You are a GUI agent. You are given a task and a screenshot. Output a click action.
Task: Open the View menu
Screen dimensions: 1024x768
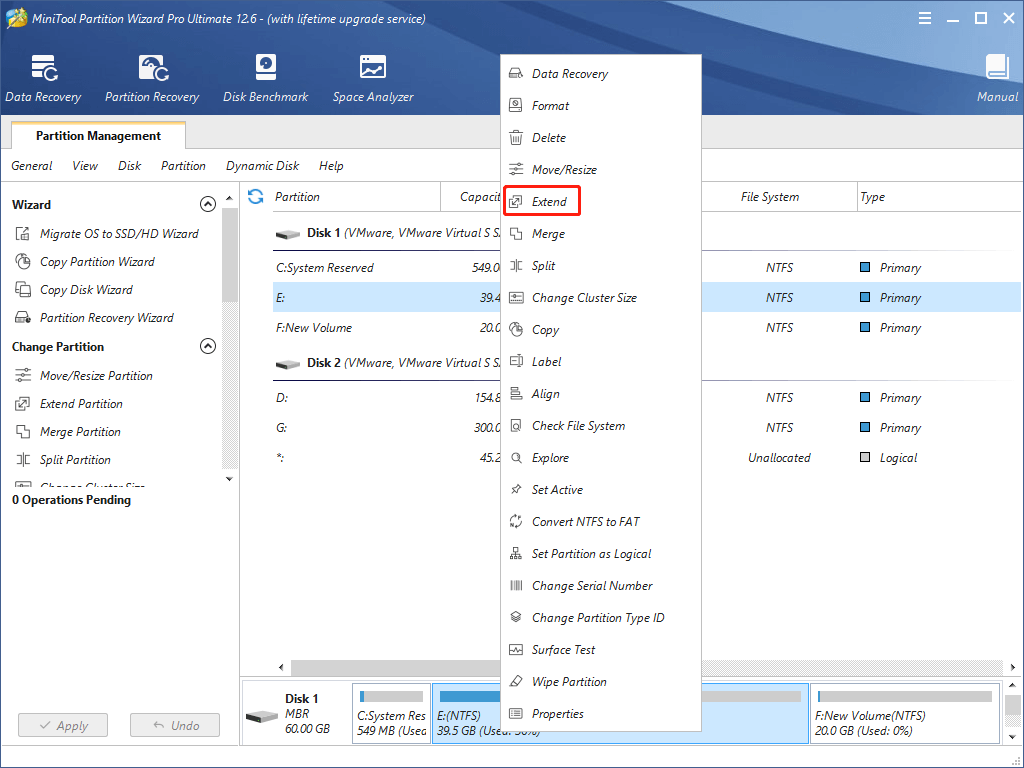[x=85, y=166]
